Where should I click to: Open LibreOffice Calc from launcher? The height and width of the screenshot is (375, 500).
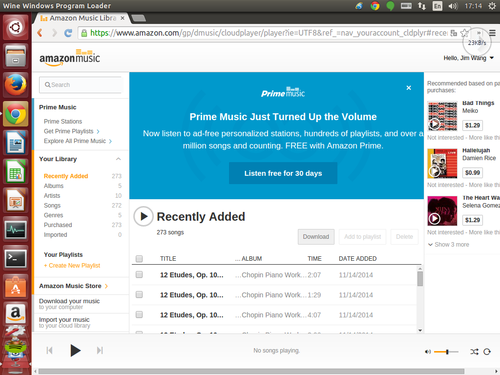coord(15,171)
